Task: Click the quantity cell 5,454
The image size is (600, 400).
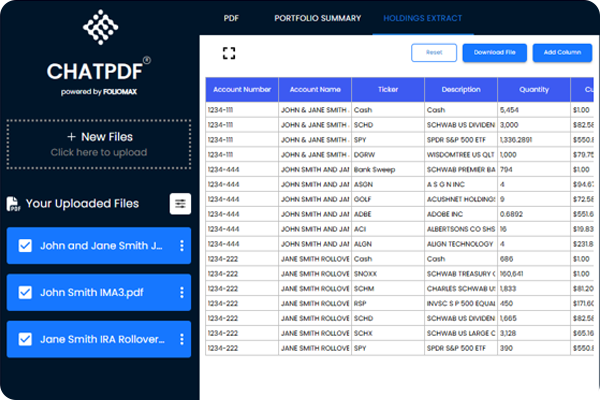Action: (534, 110)
